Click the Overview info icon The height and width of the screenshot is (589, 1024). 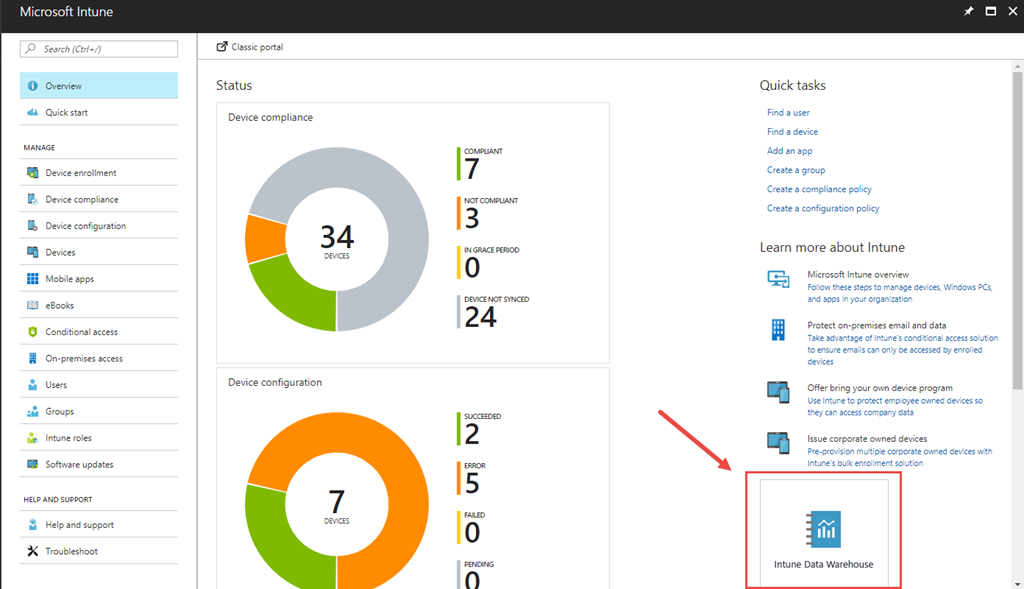pos(33,86)
